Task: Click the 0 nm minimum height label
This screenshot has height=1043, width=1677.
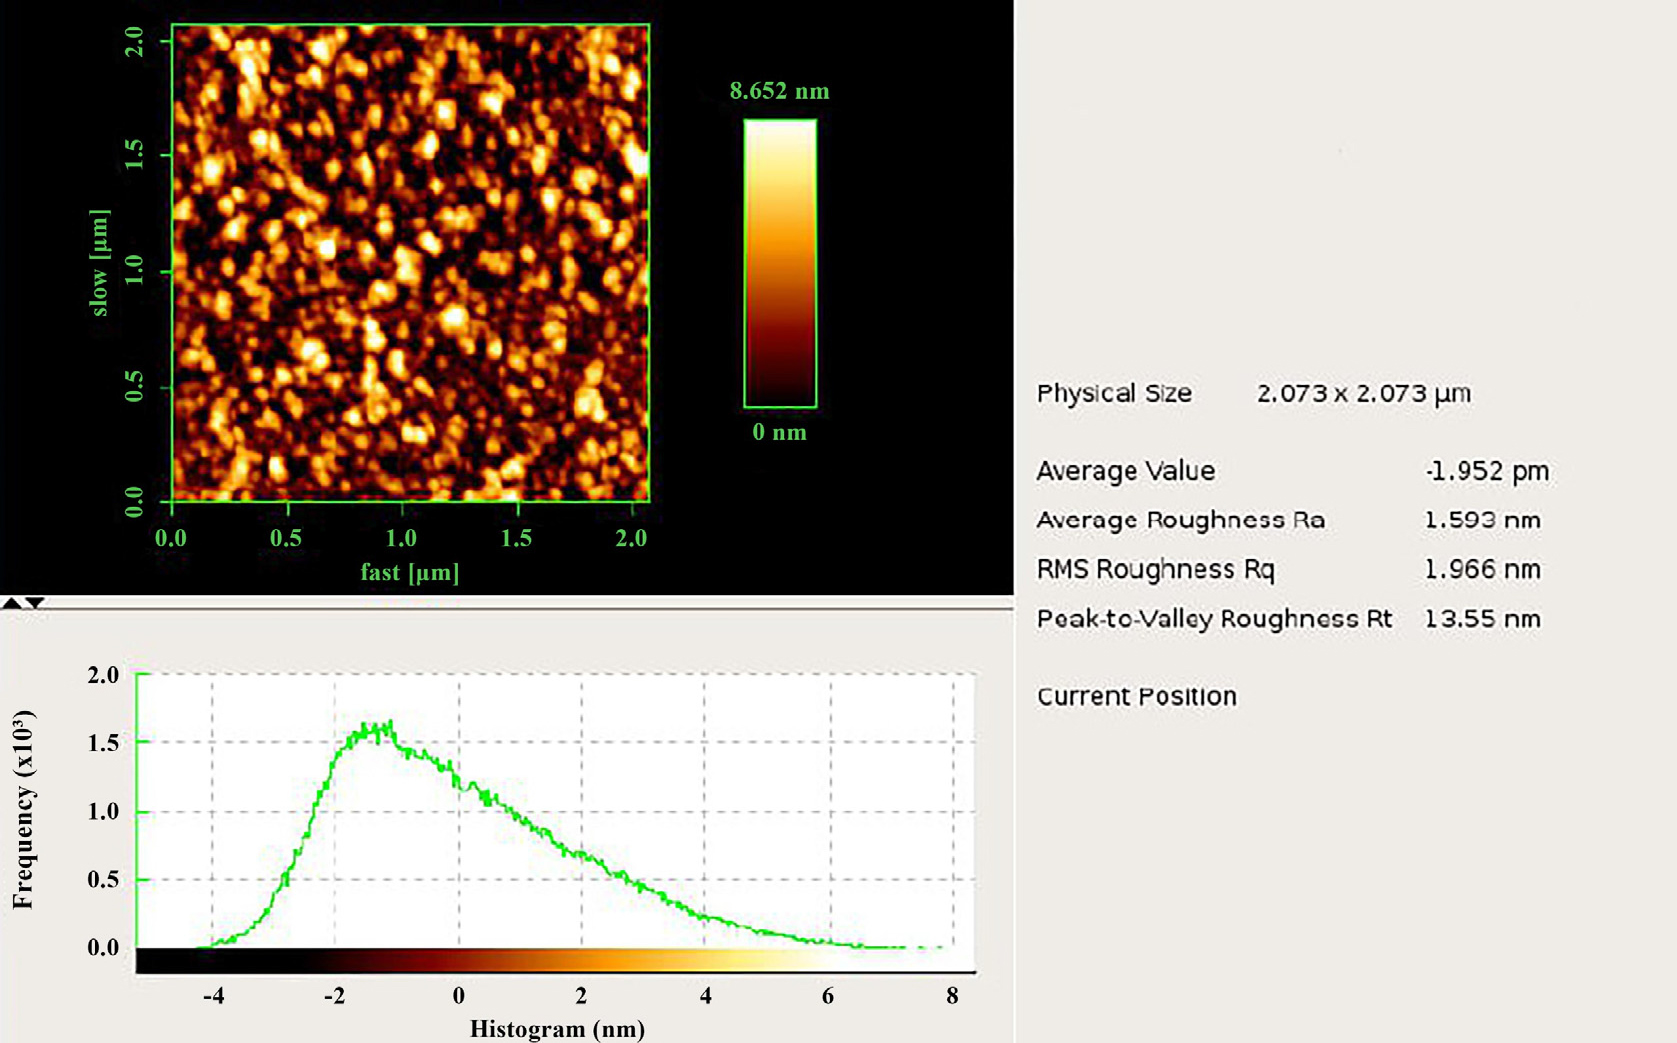Action: click(x=779, y=432)
